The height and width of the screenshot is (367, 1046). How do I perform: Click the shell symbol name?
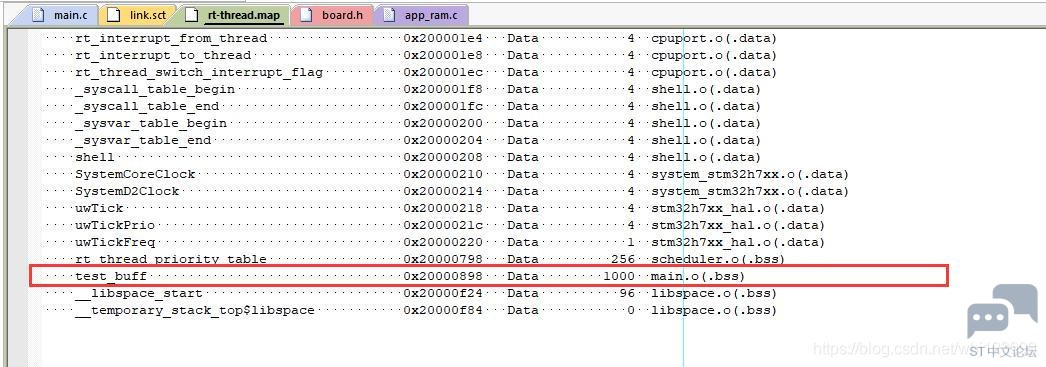95,157
